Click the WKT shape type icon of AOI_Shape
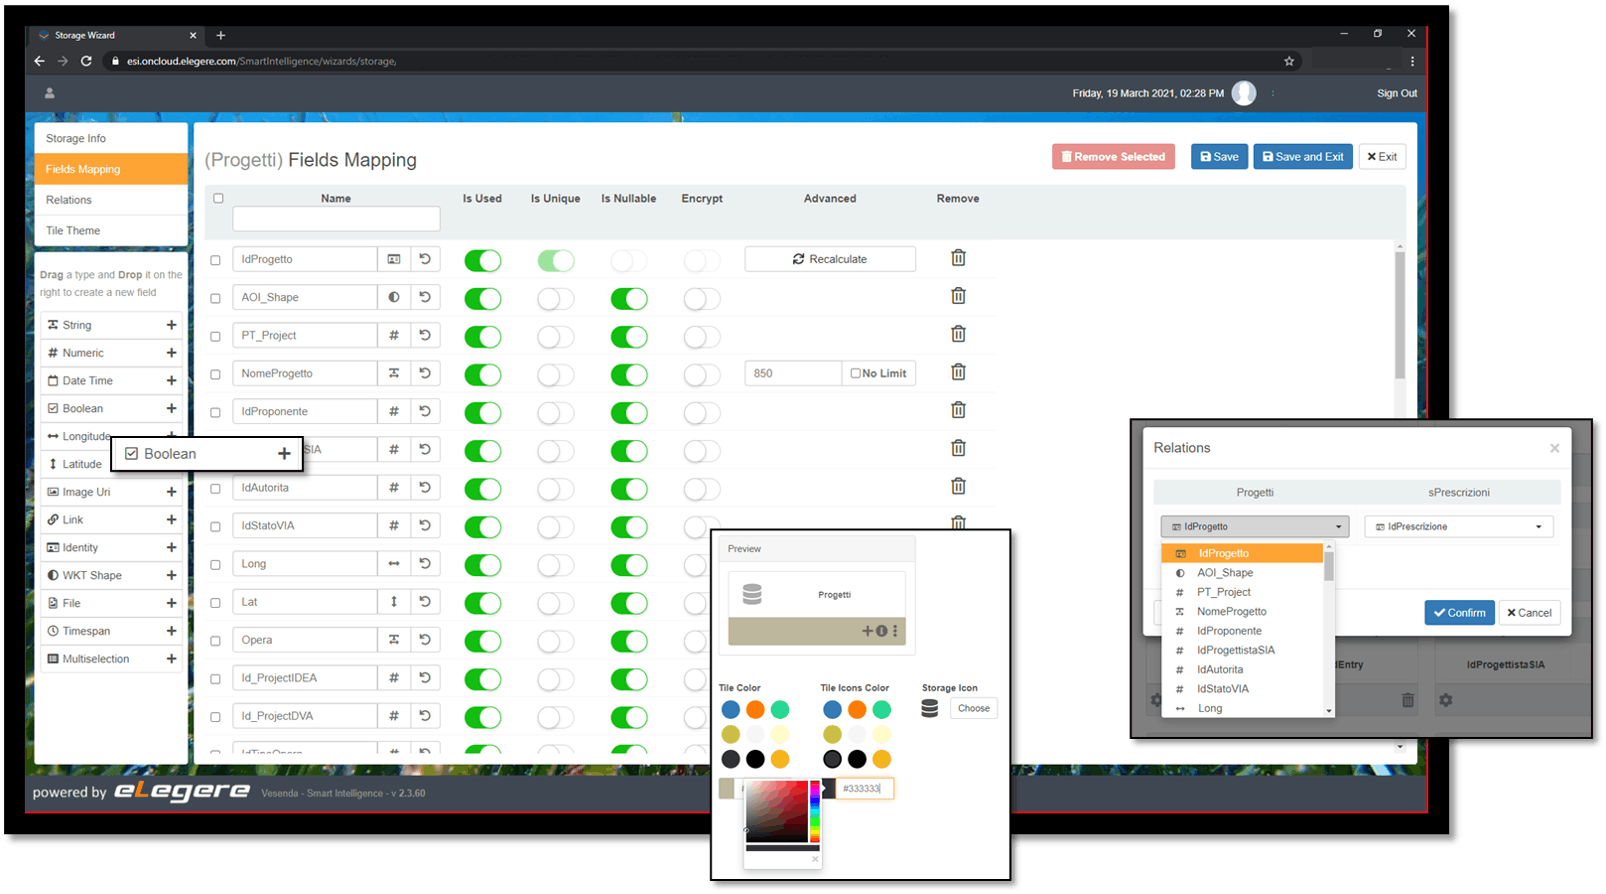The height and width of the screenshot is (894, 1606). click(394, 297)
